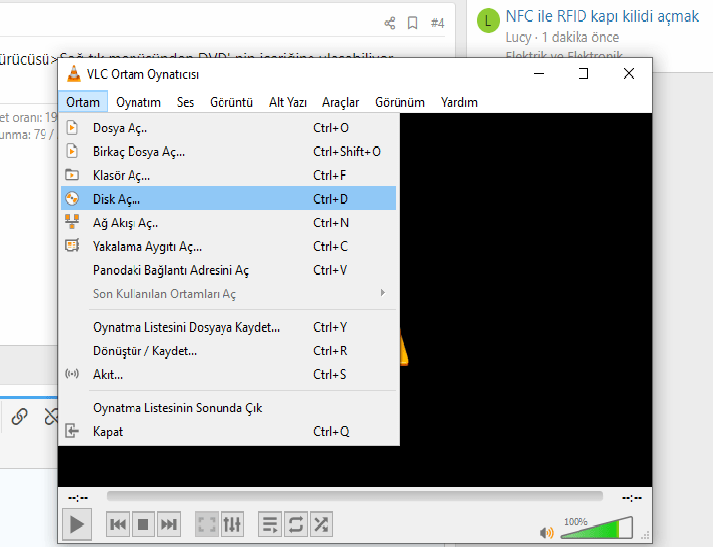This screenshot has height=547, width=713.
Task: Close the VLC window
Action: (x=629, y=73)
